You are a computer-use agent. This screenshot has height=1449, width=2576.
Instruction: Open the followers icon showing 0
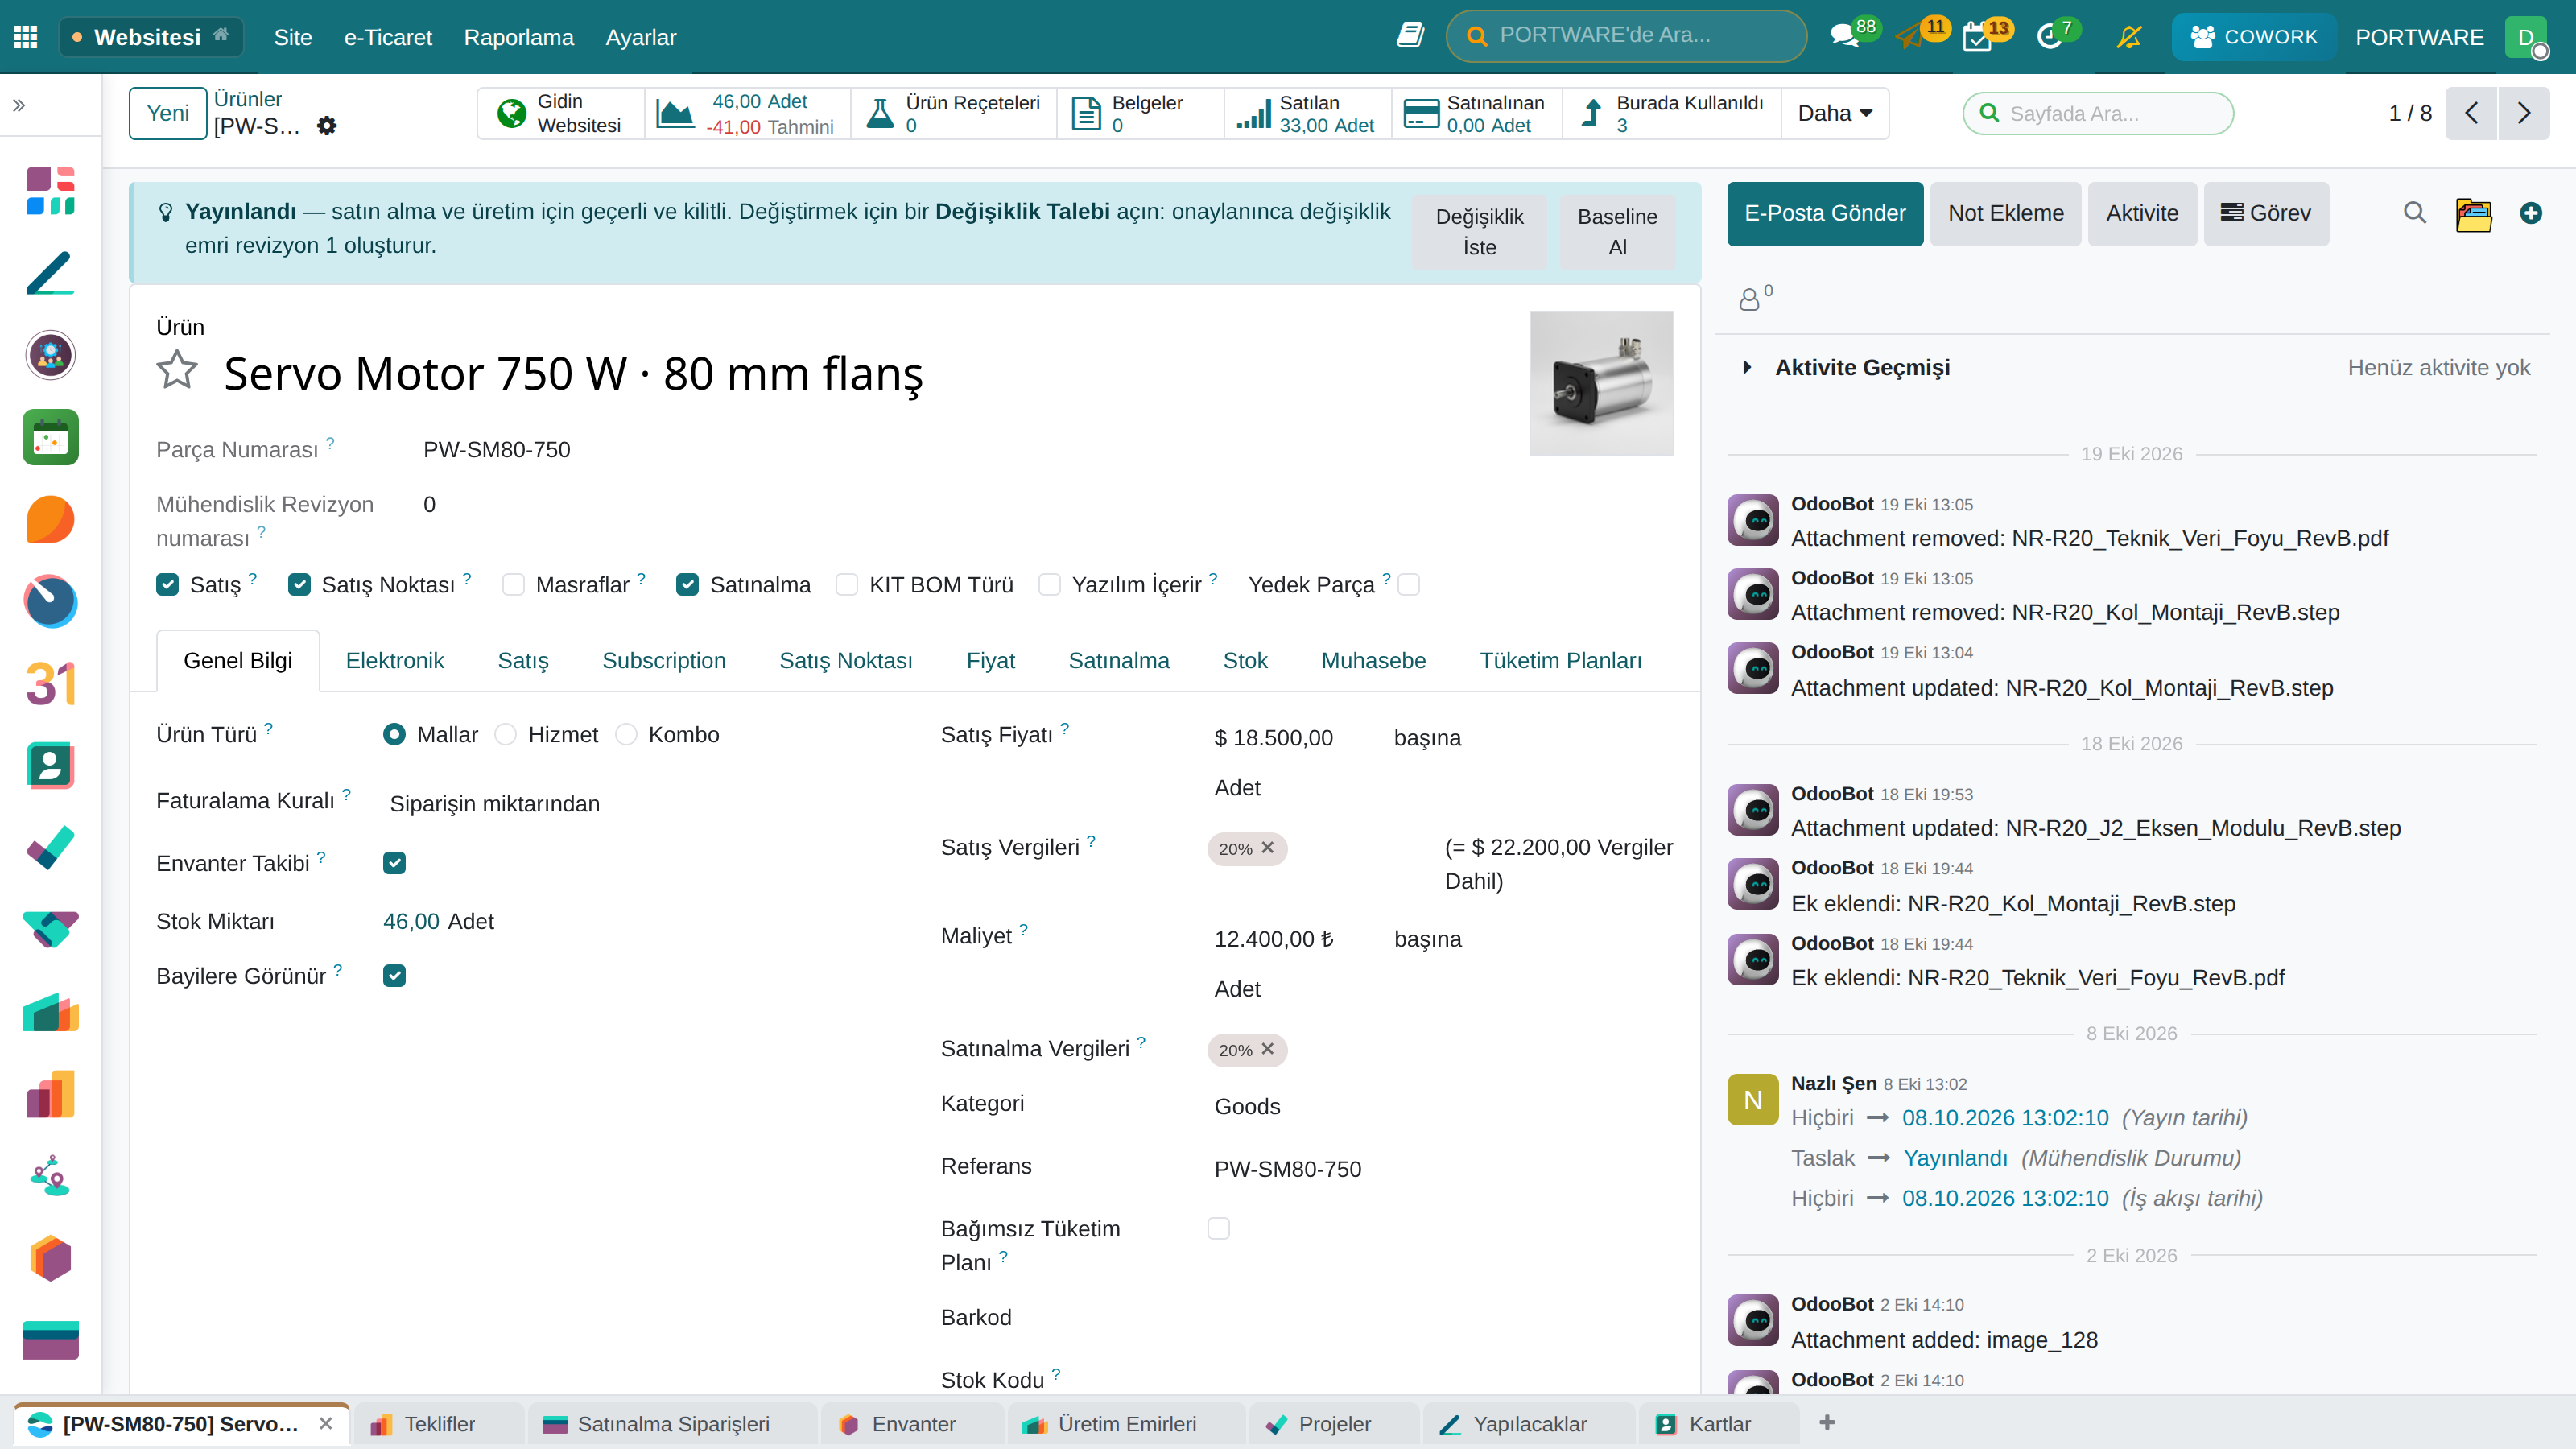point(1755,296)
